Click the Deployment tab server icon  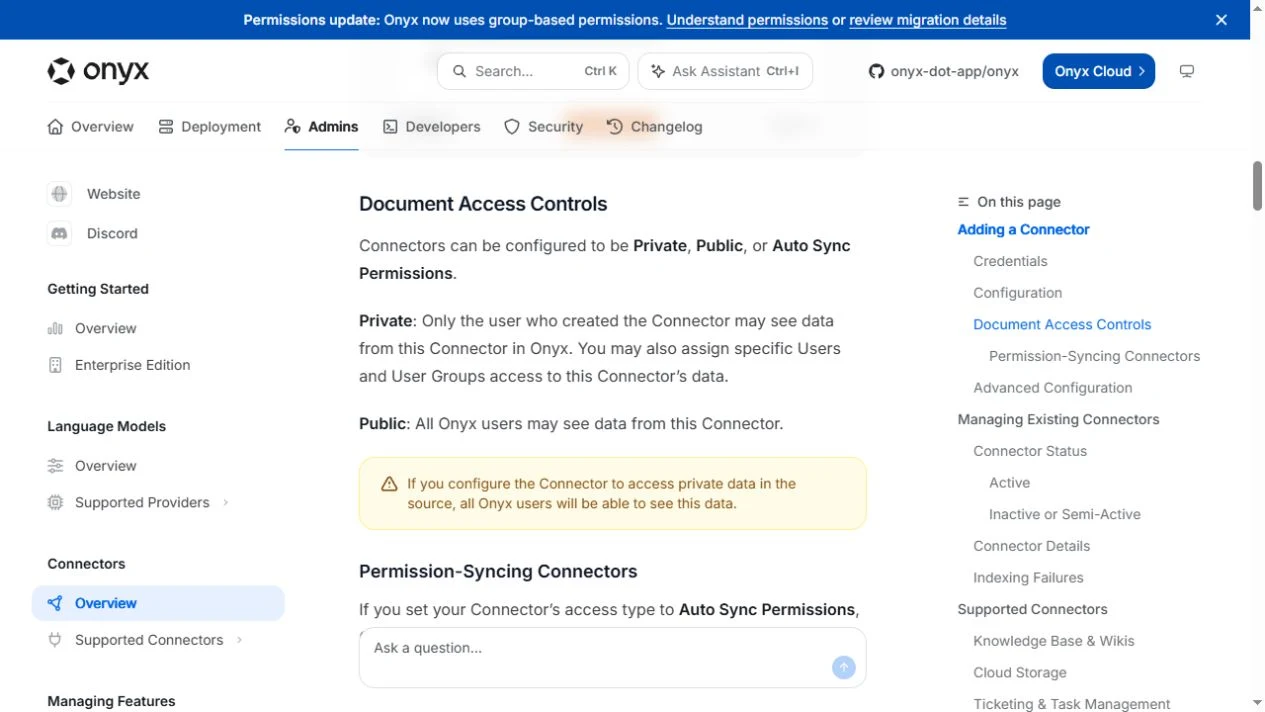click(166, 127)
